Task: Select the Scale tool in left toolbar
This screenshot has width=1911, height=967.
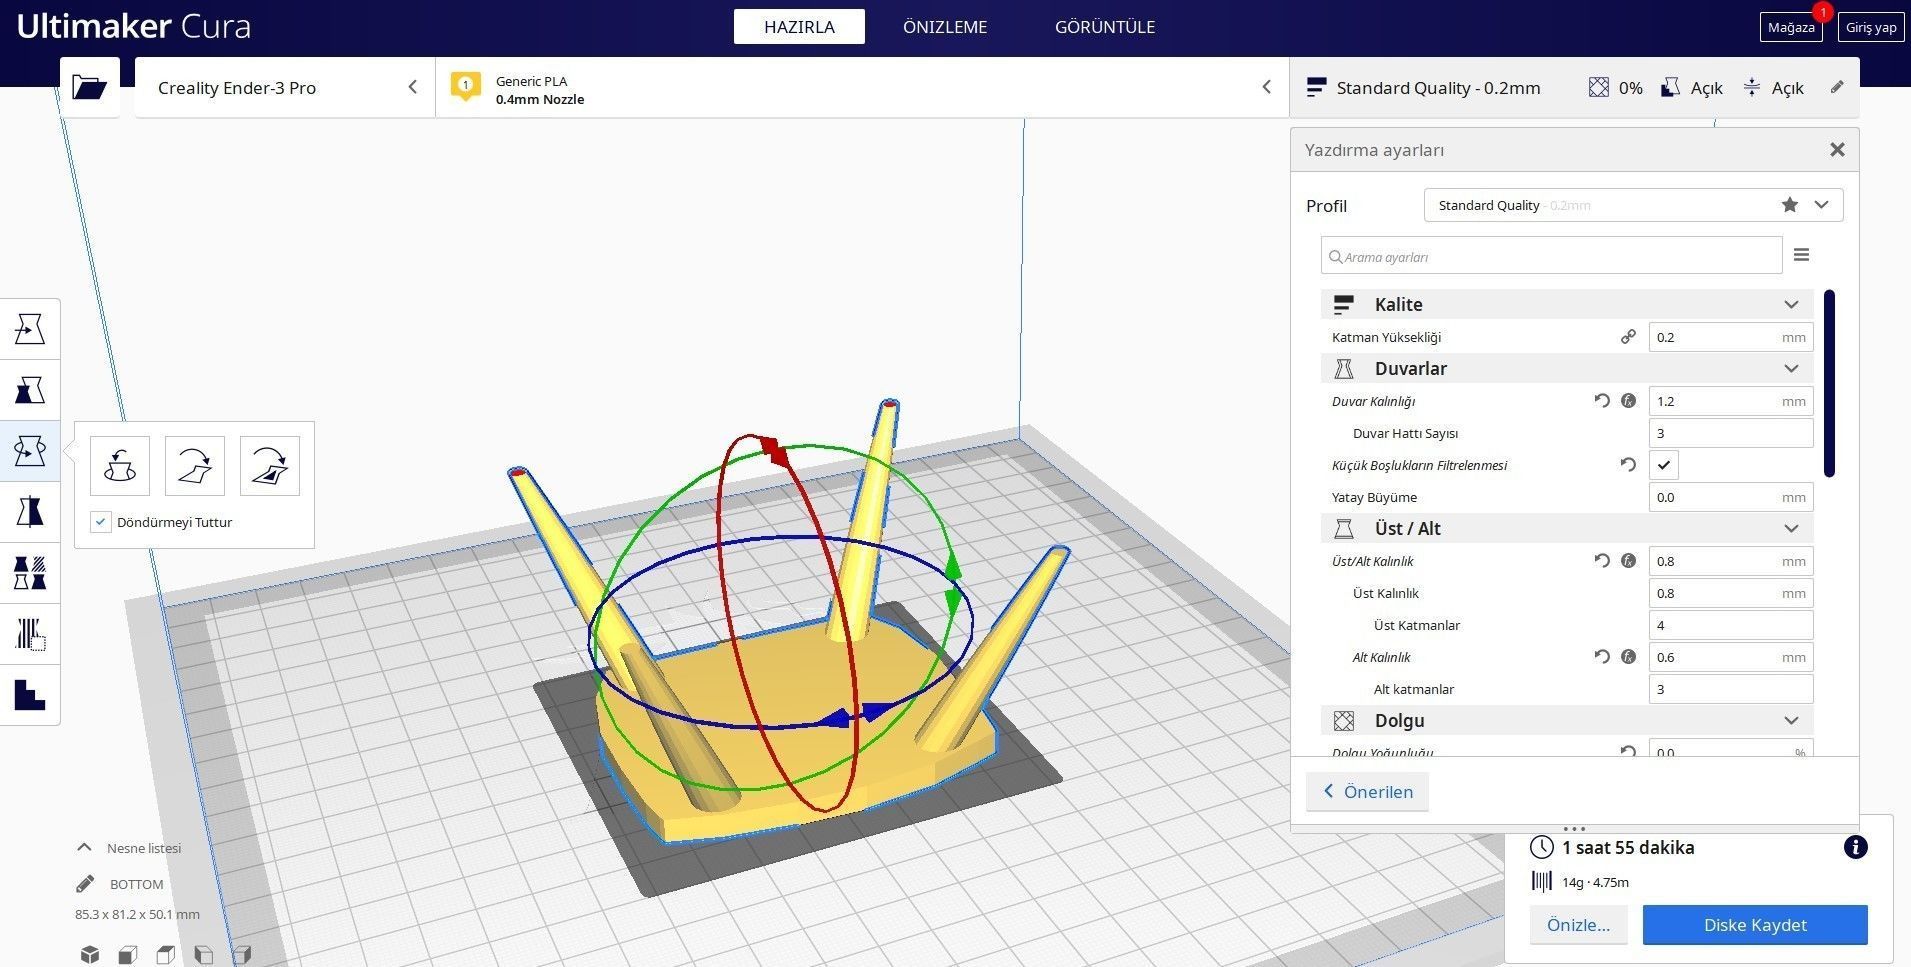Action: pos(30,390)
